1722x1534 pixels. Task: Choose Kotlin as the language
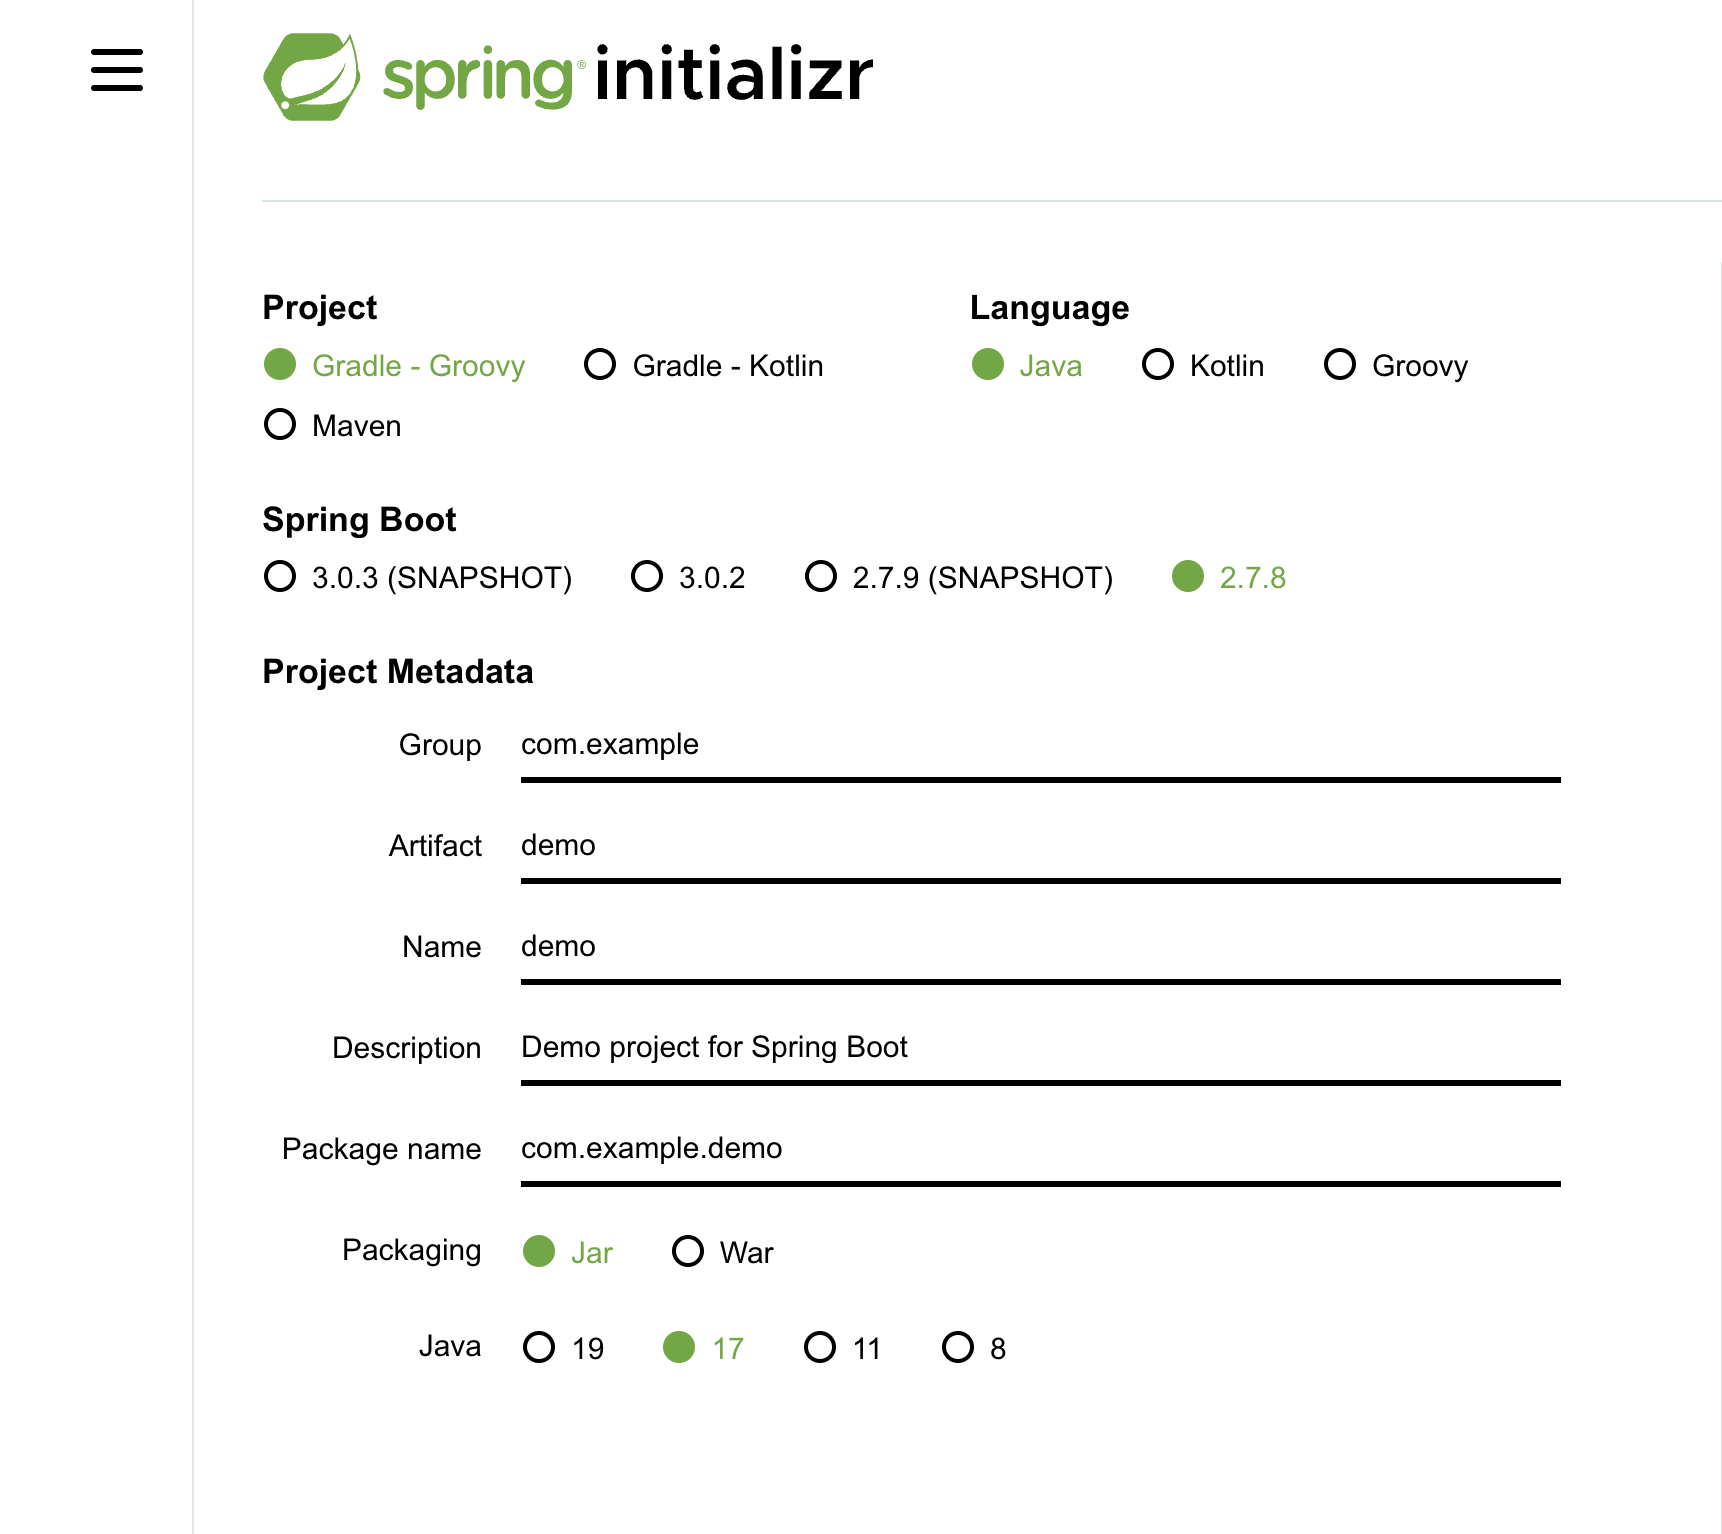1203,365
